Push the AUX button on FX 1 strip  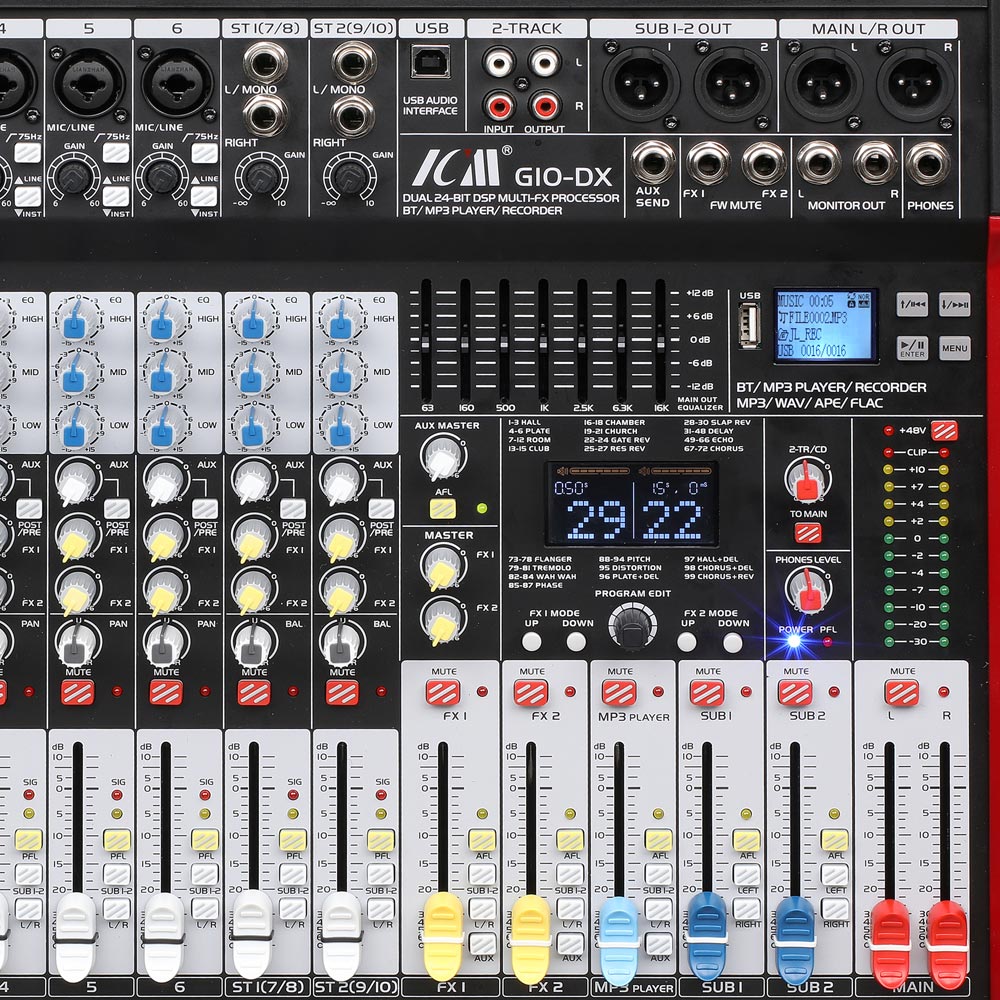point(483,943)
